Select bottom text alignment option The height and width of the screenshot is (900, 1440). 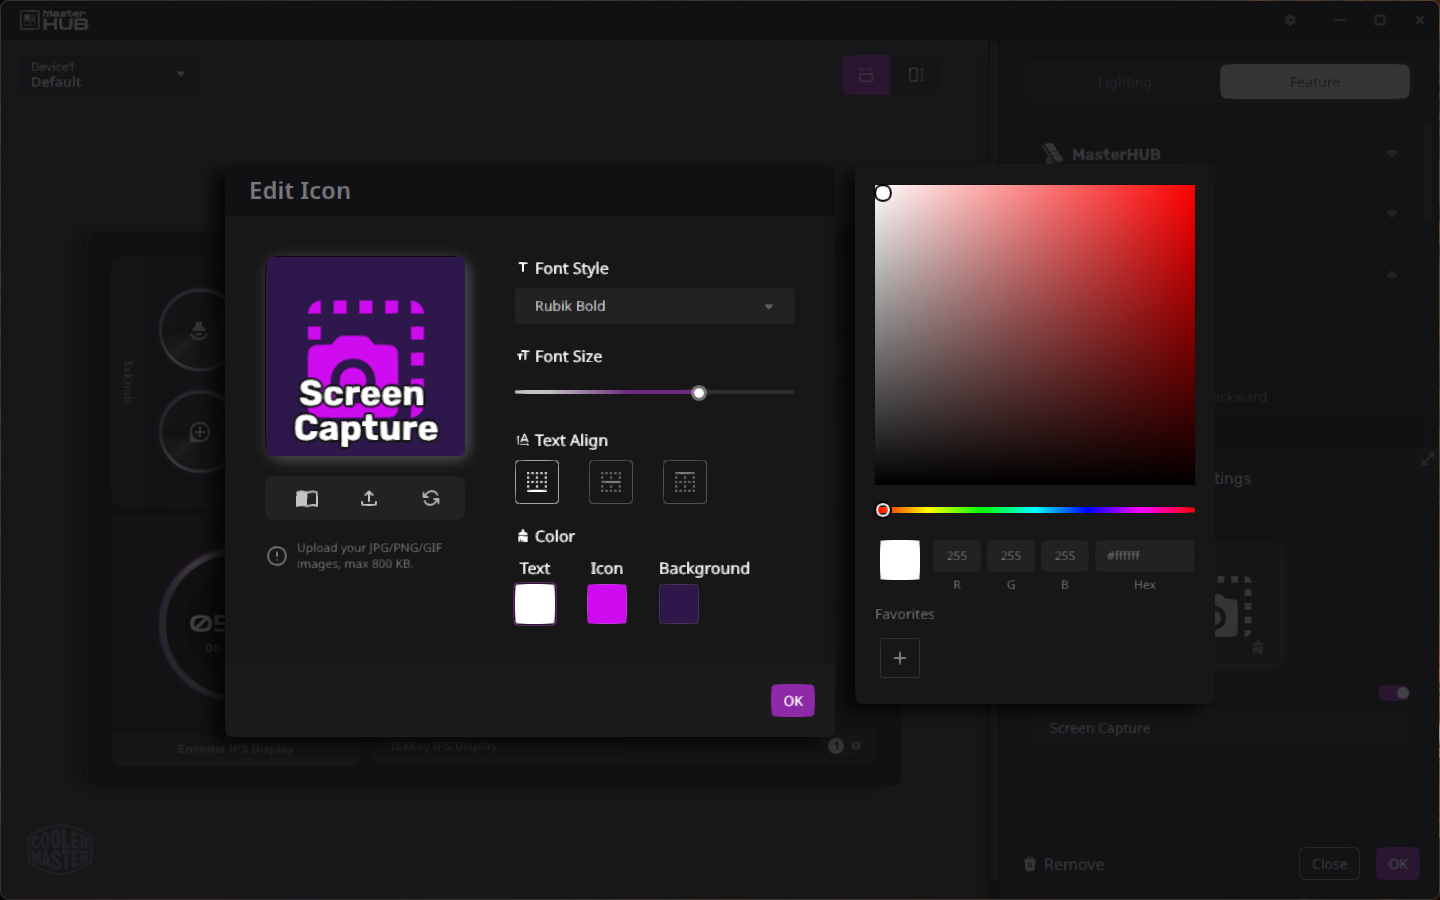pos(537,482)
